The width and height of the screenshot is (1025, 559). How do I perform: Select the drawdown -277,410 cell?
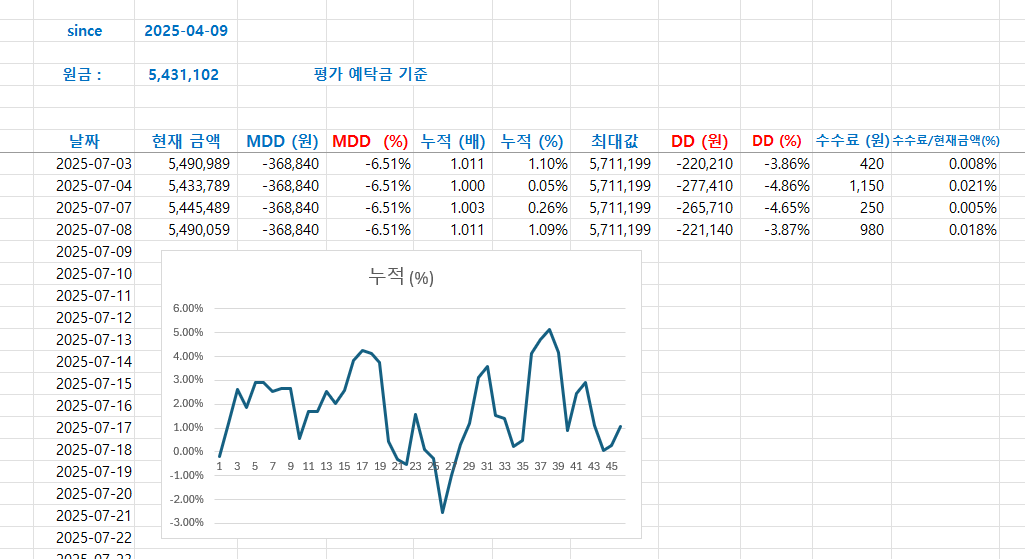click(699, 186)
